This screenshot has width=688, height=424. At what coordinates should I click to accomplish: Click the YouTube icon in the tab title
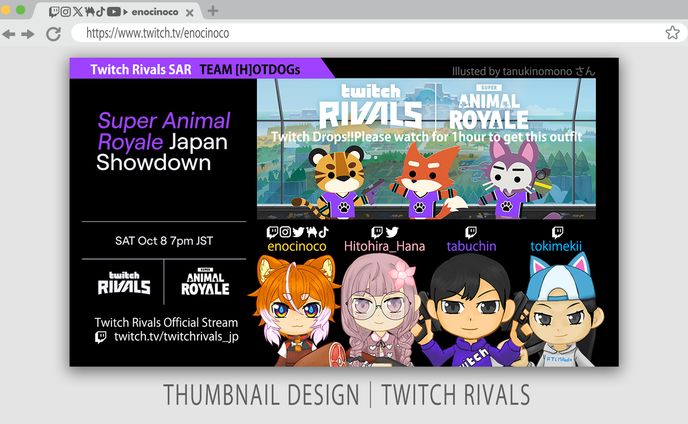(114, 12)
